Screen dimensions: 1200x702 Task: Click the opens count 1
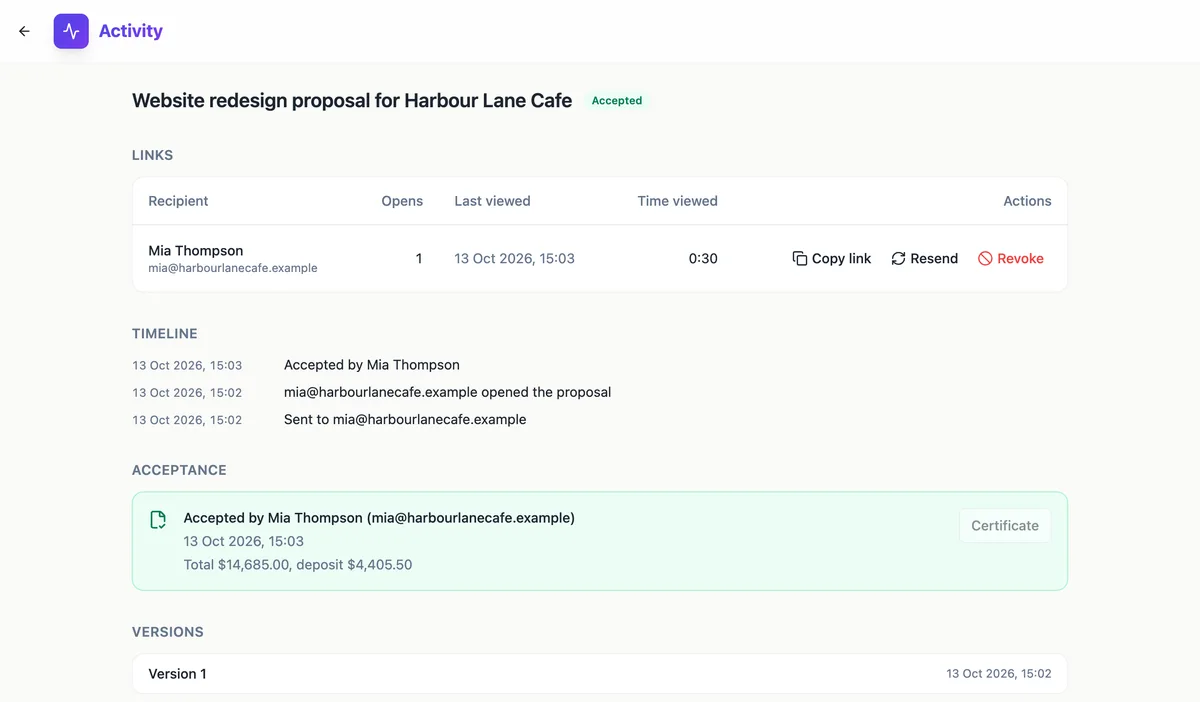(x=419, y=259)
